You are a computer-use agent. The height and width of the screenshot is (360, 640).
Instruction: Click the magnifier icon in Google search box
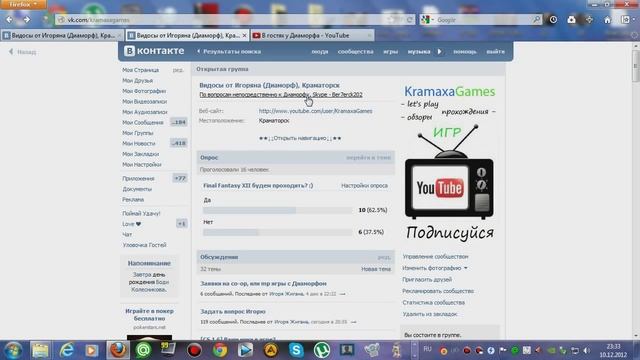[x=536, y=20]
